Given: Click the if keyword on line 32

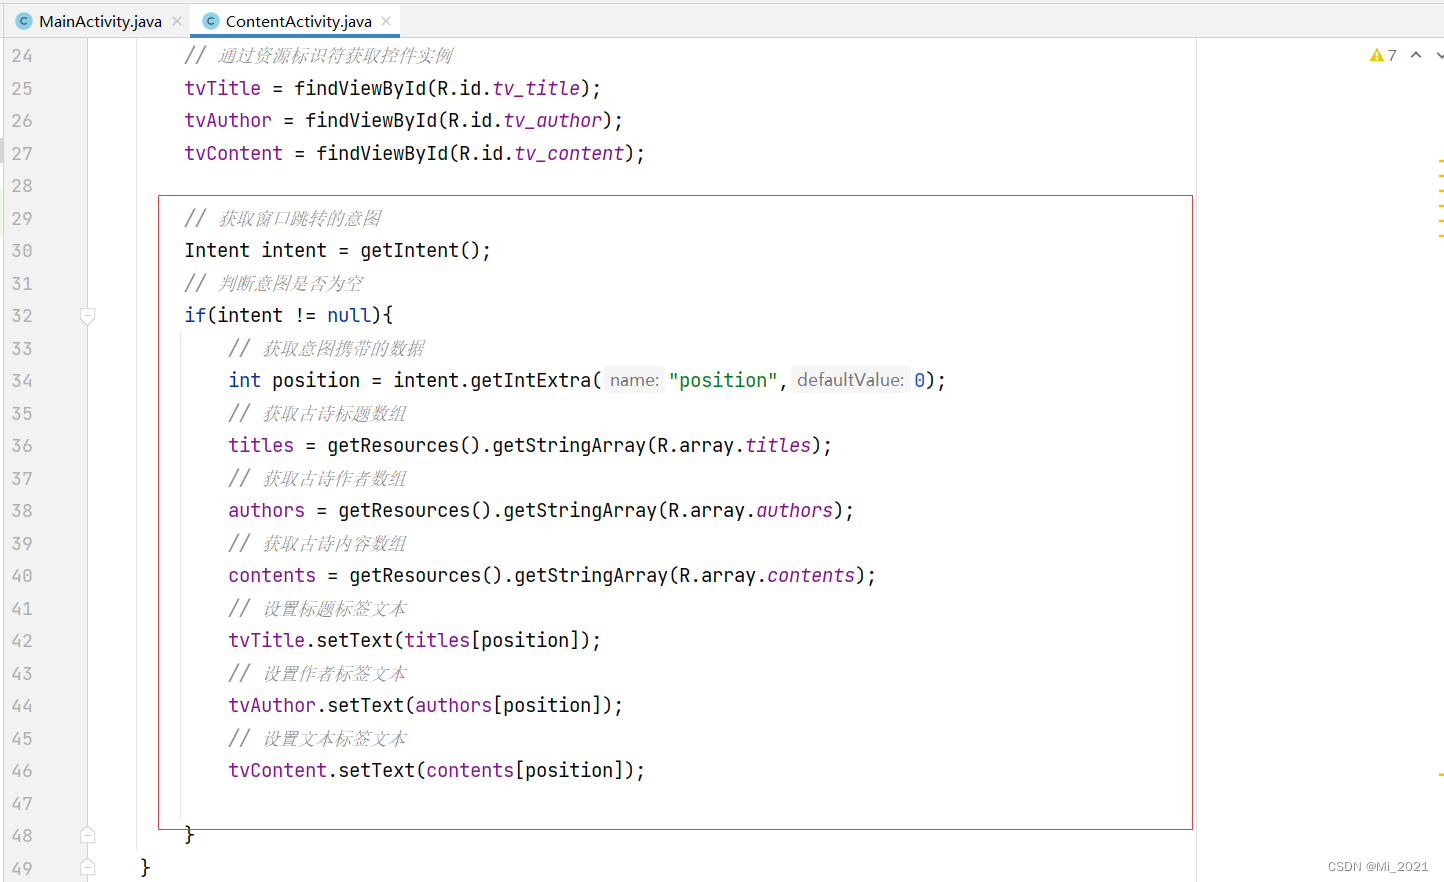Looking at the screenshot, I should tap(195, 315).
